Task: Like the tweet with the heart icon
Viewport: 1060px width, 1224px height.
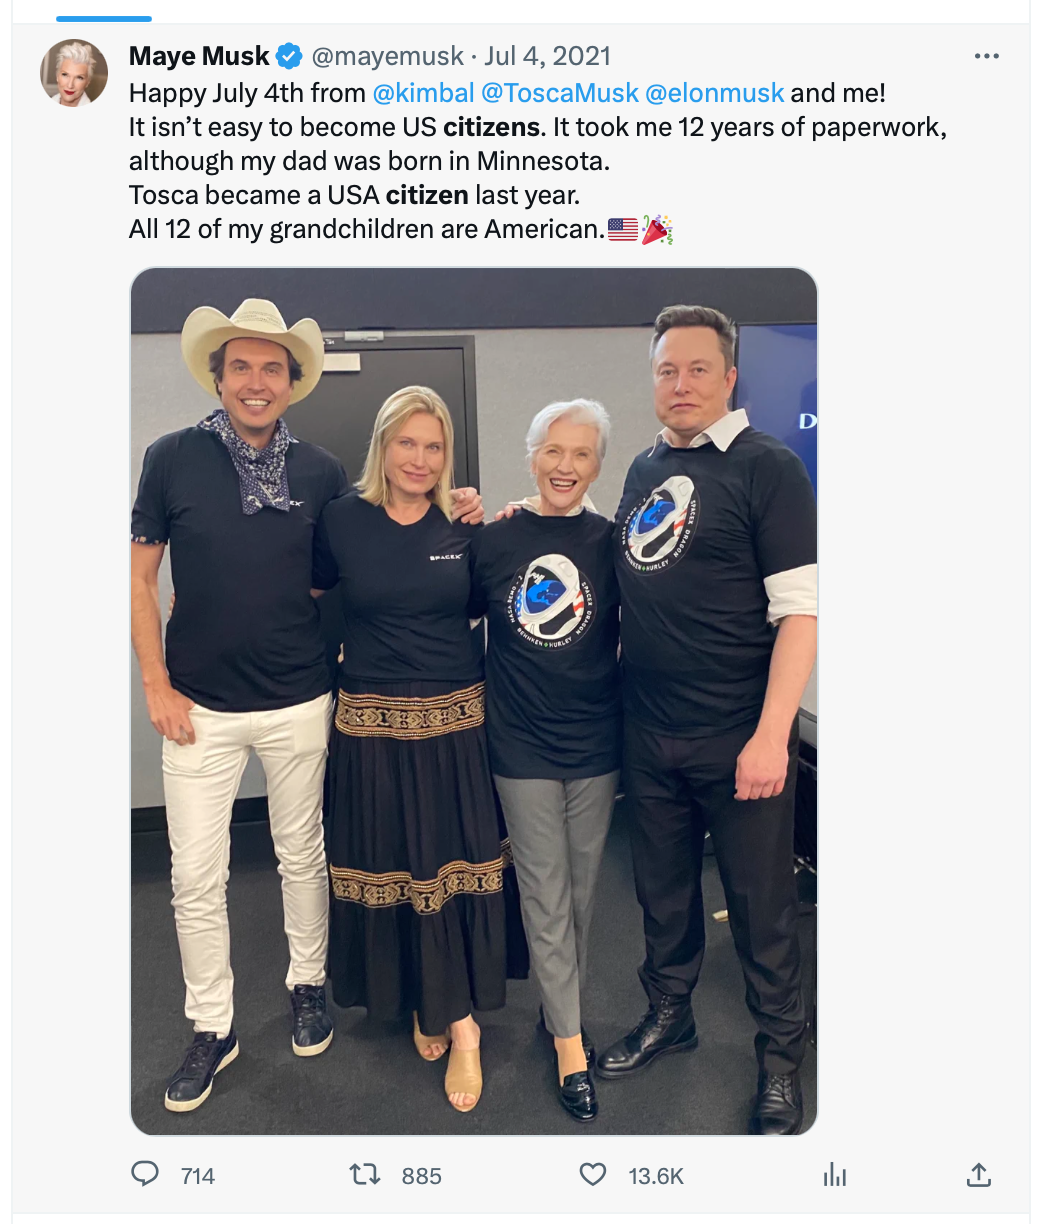Action: click(x=593, y=1174)
